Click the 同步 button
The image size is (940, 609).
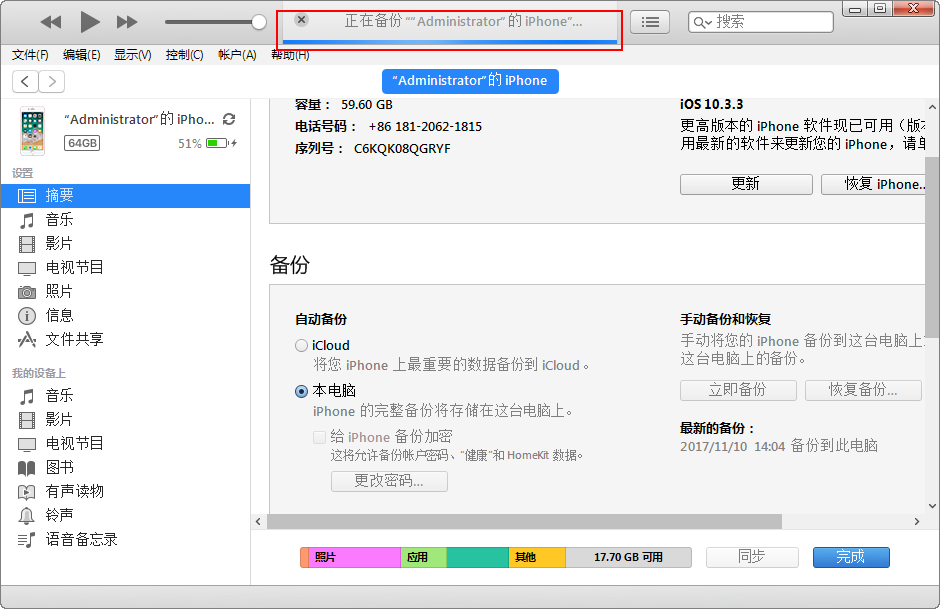click(752, 557)
